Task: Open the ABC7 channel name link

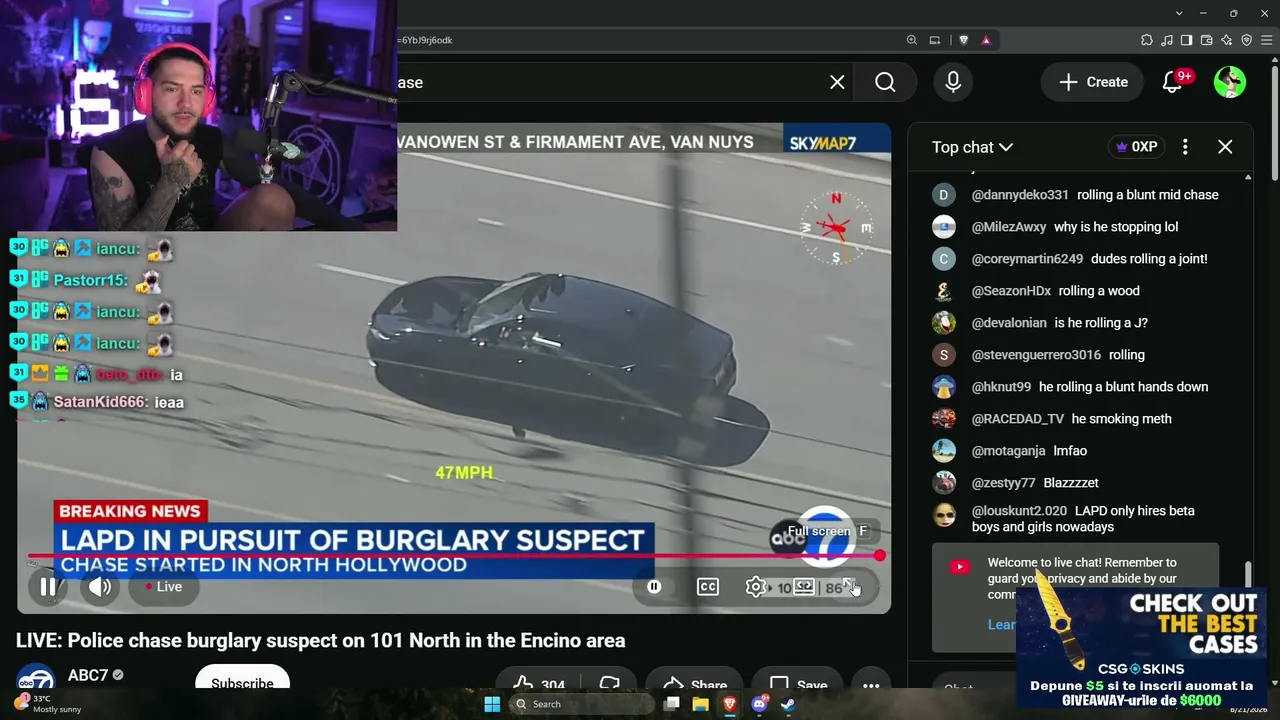Action: pos(87,675)
